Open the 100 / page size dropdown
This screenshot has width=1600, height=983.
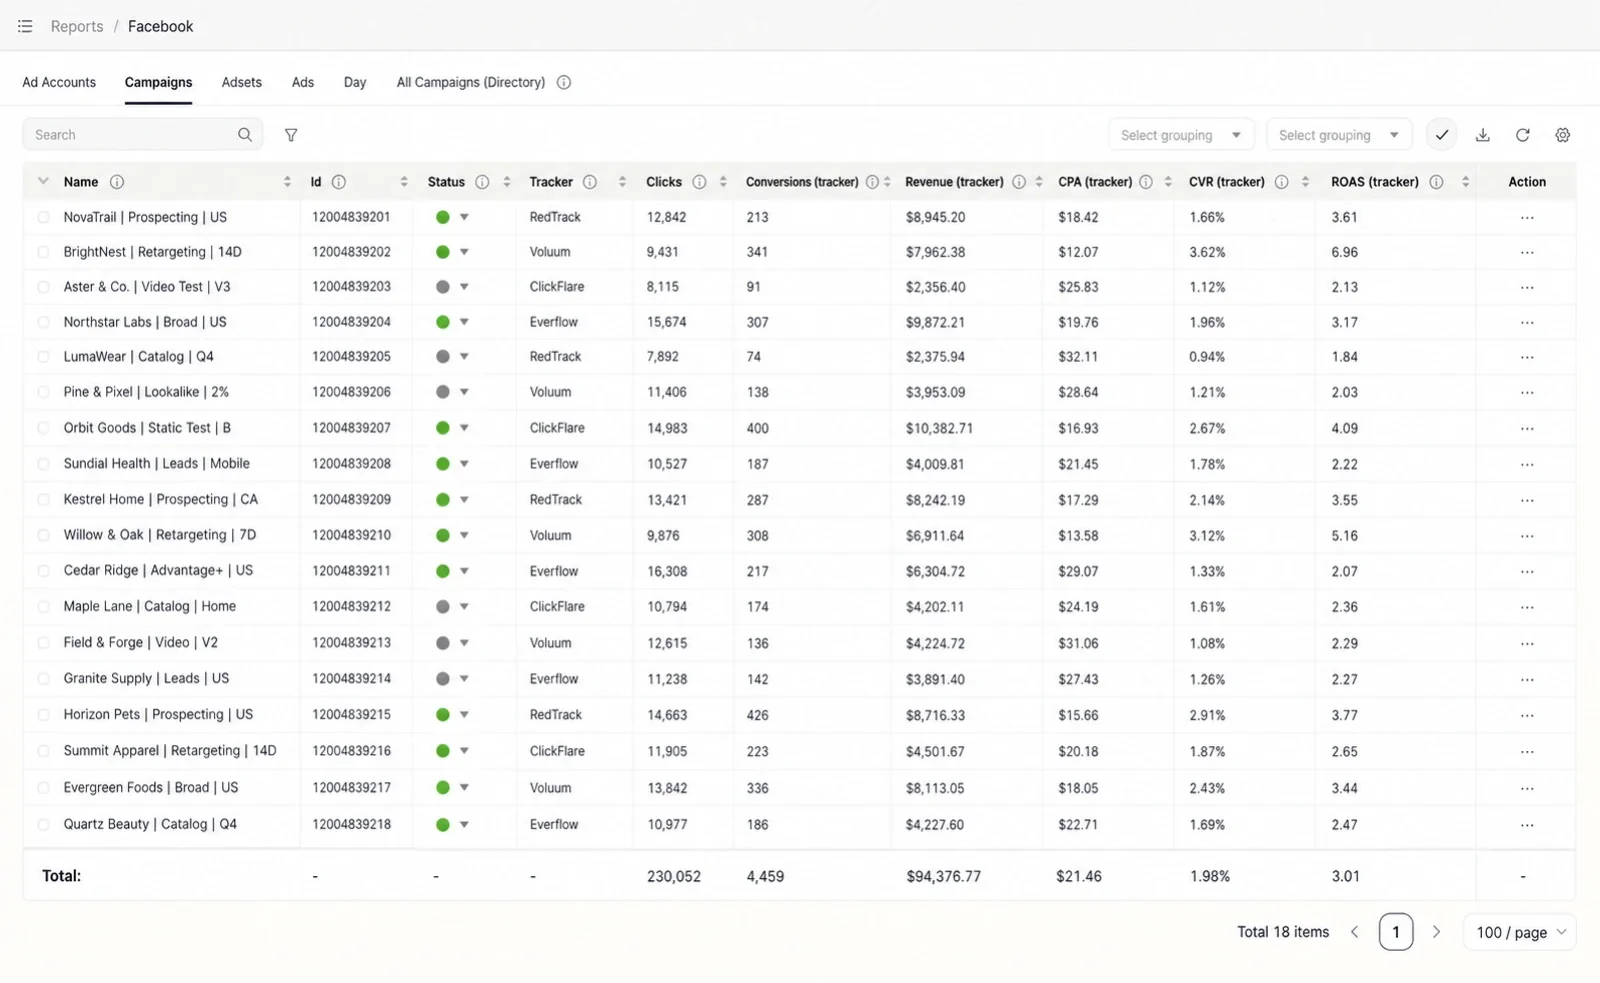point(1520,932)
